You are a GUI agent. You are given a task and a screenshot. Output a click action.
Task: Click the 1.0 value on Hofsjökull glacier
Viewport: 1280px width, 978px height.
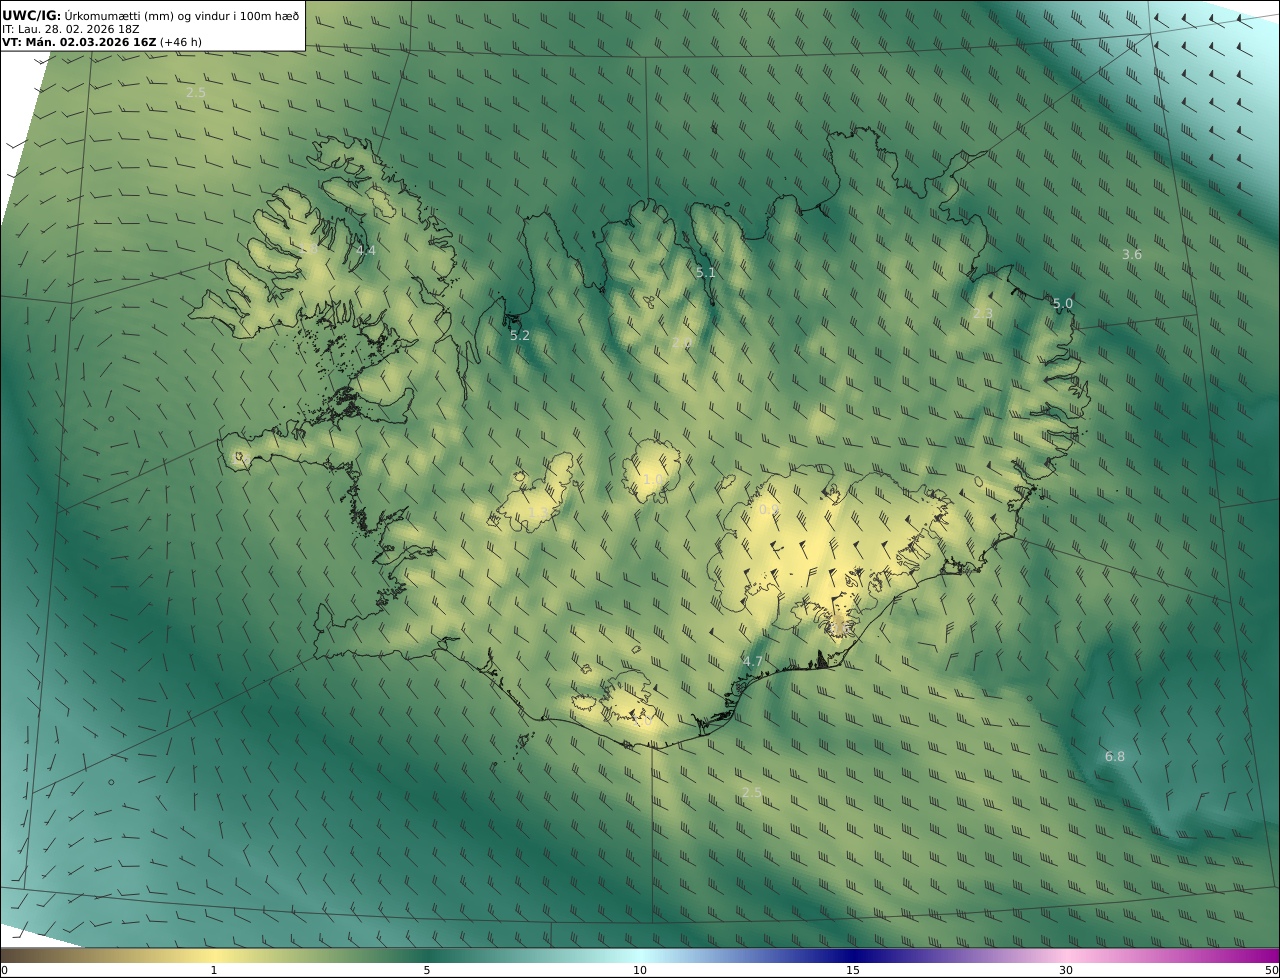[652, 480]
